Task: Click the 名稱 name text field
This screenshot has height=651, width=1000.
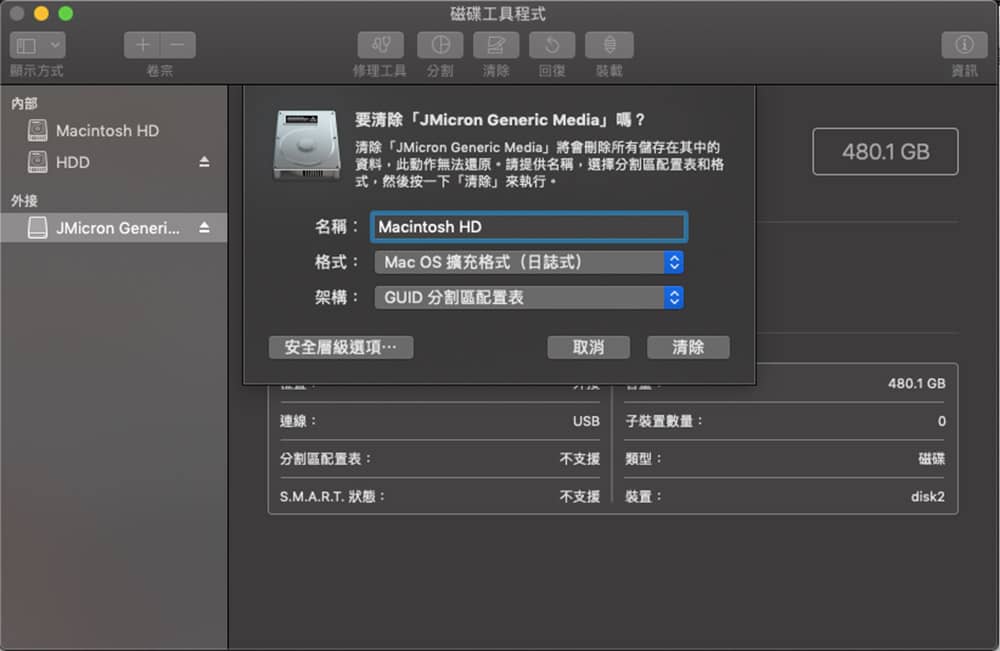Action: [529, 227]
